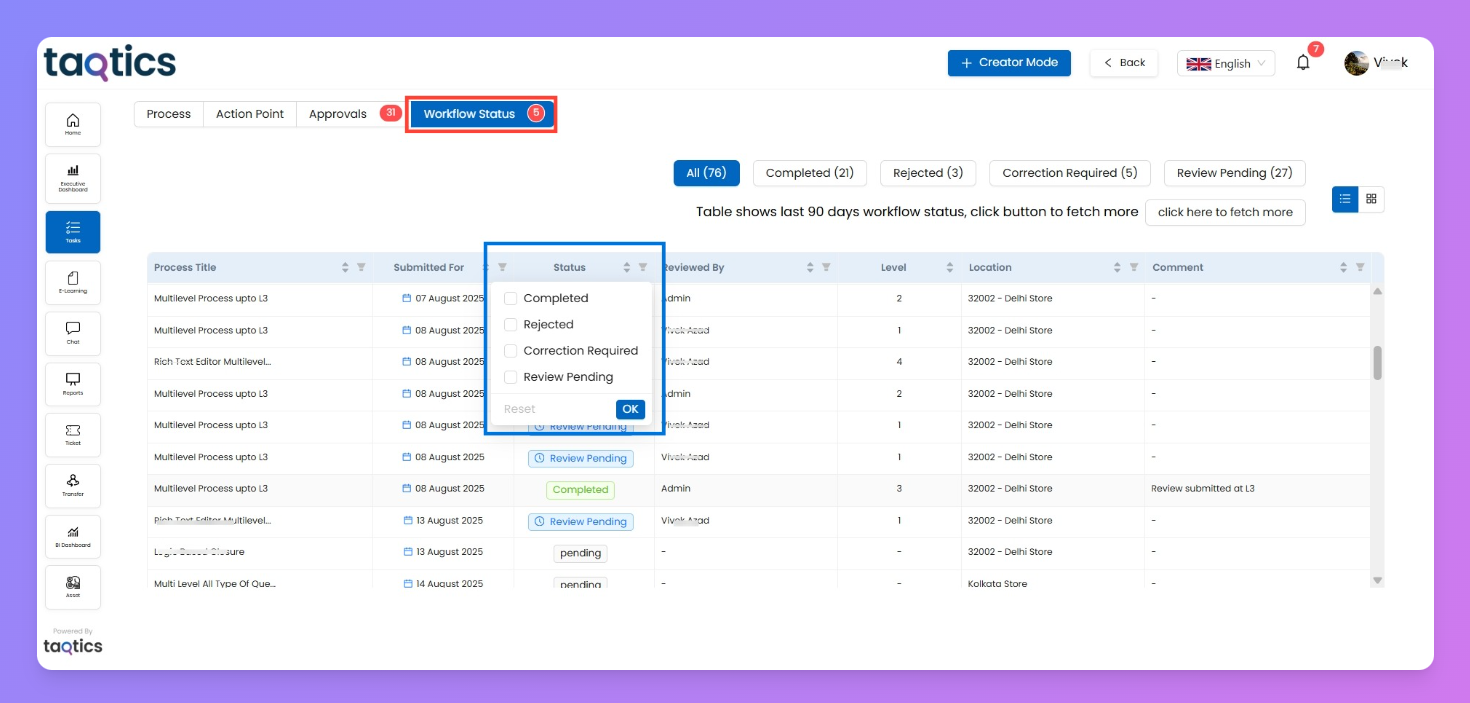
Task: Switch to grid view icon
Action: tap(1371, 199)
